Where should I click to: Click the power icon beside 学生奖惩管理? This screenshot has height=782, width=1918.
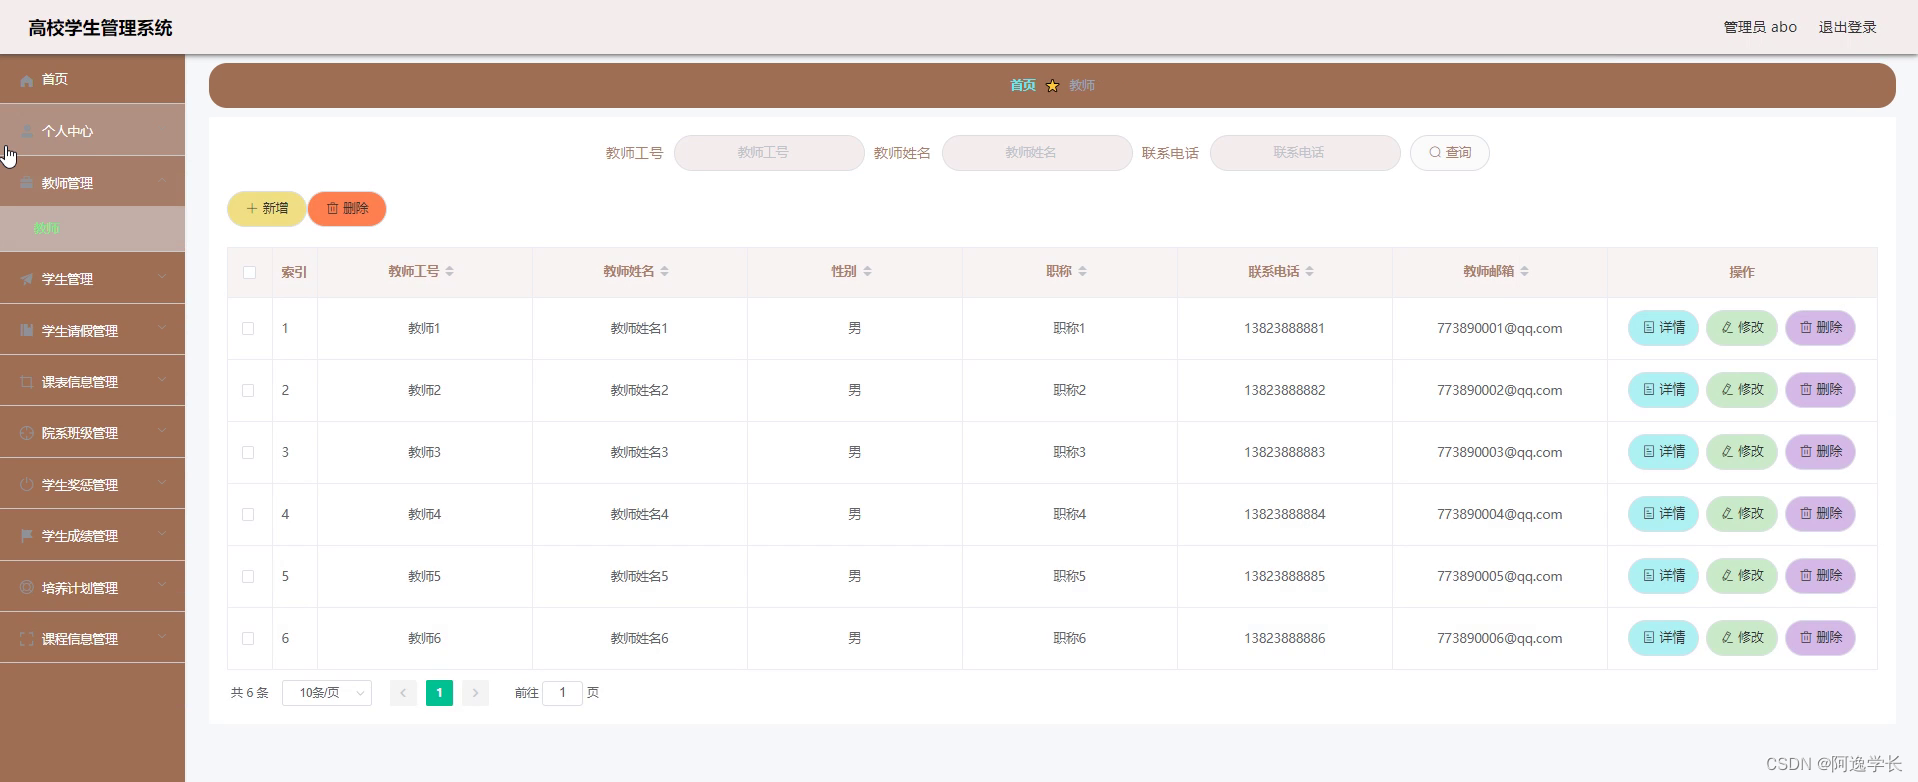27,485
